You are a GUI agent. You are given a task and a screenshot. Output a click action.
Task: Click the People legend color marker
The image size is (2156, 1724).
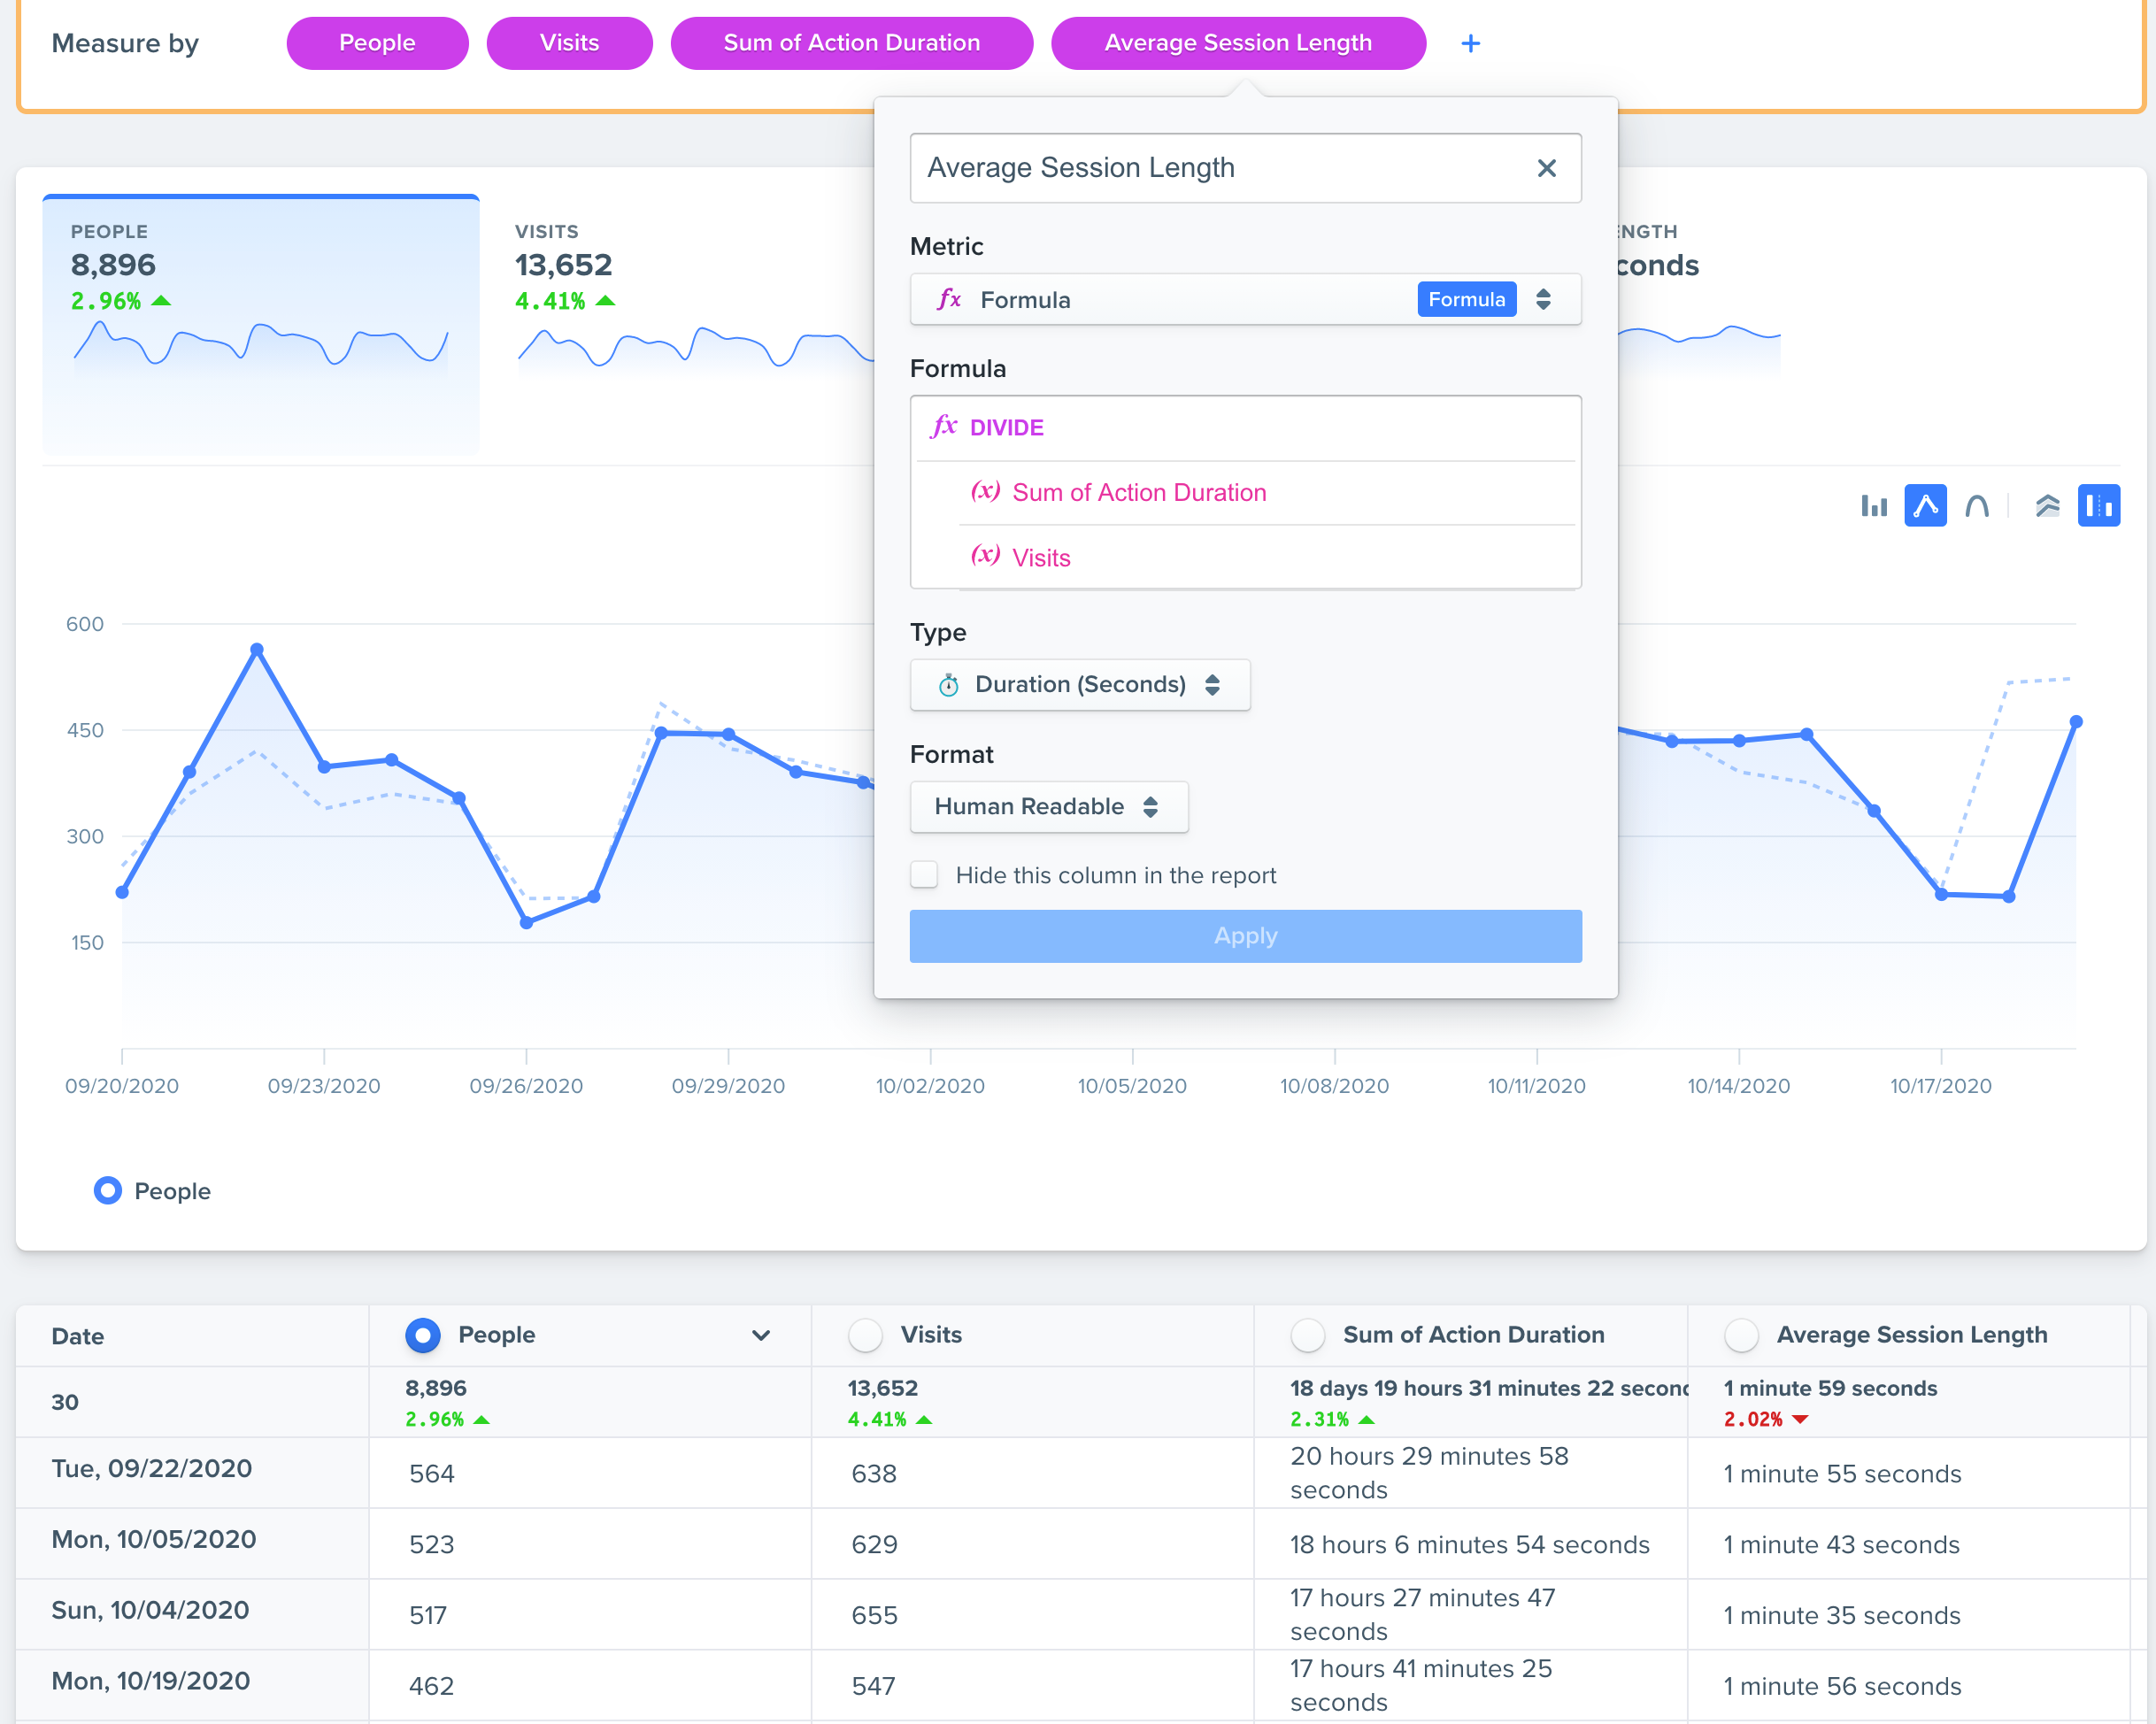point(108,1191)
